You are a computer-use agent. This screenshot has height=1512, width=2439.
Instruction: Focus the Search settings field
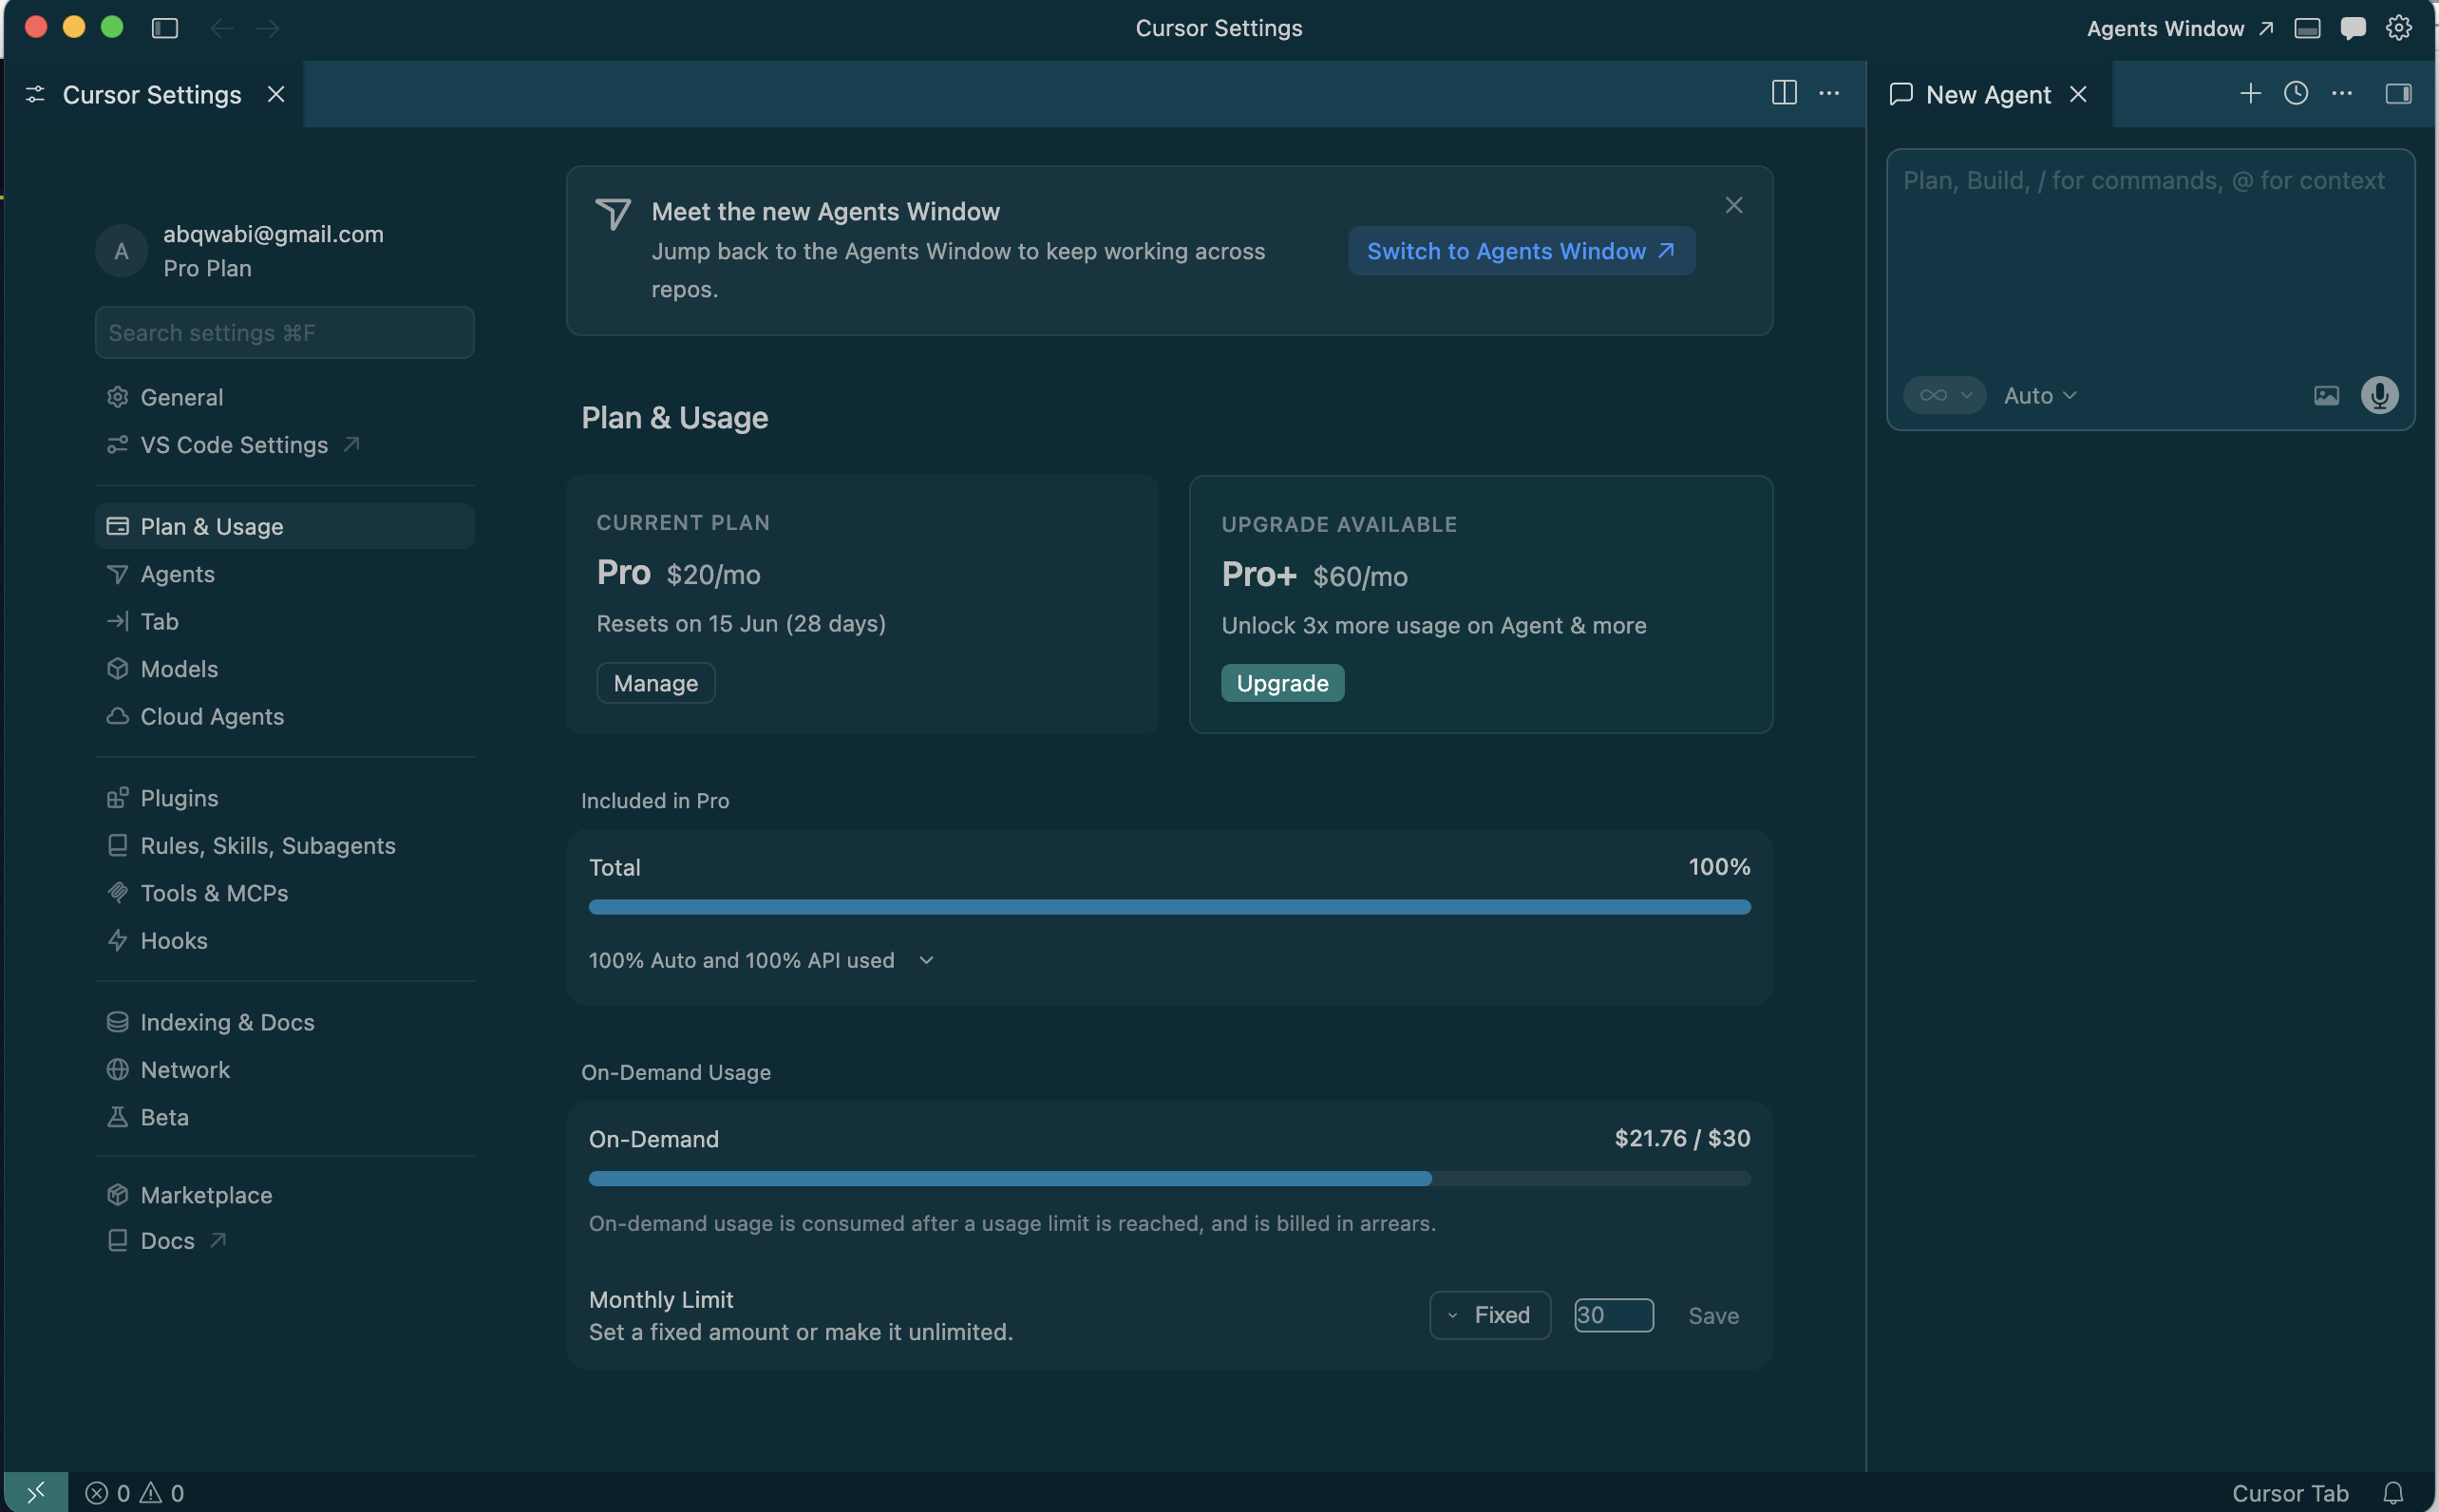(284, 333)
